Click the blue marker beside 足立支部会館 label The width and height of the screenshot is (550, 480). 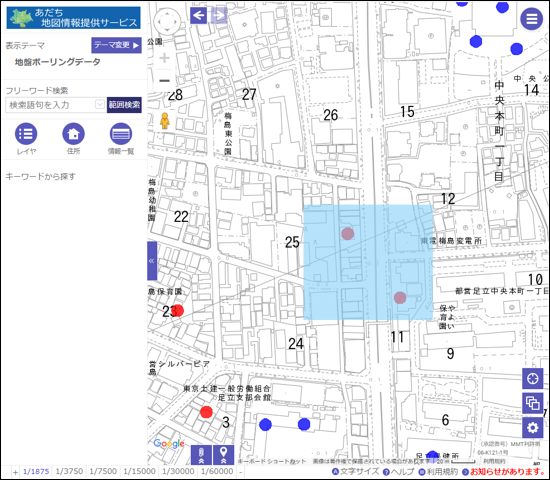266,425
